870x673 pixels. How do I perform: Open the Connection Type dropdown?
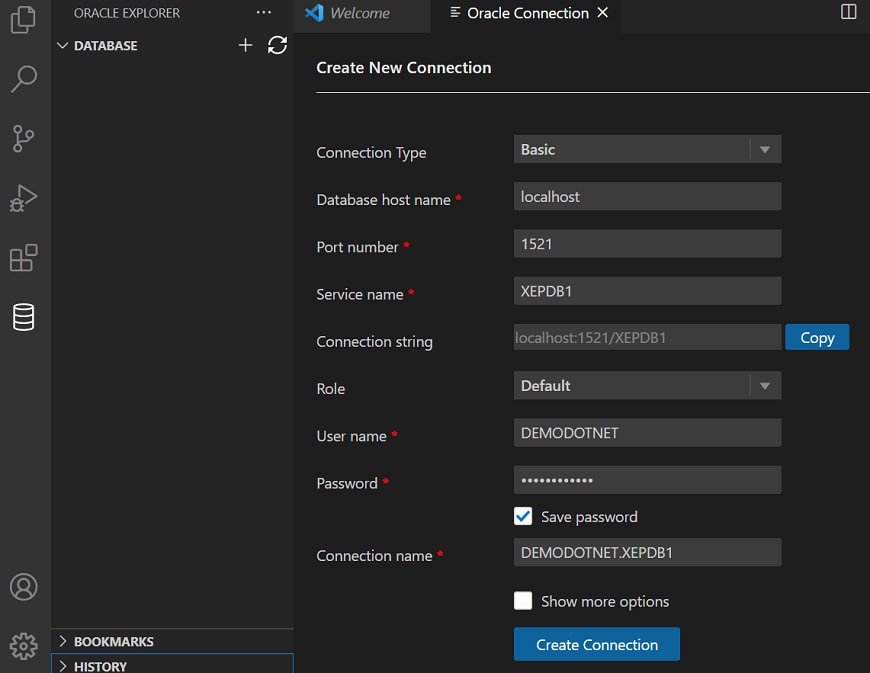coord(647,149)
